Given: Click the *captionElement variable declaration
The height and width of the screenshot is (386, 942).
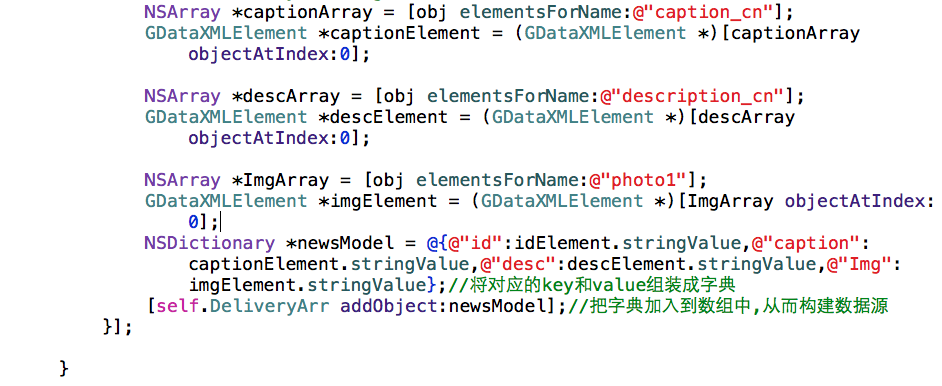Looking at the screenshot, I should pyautogui.click(x=399, y=33).
